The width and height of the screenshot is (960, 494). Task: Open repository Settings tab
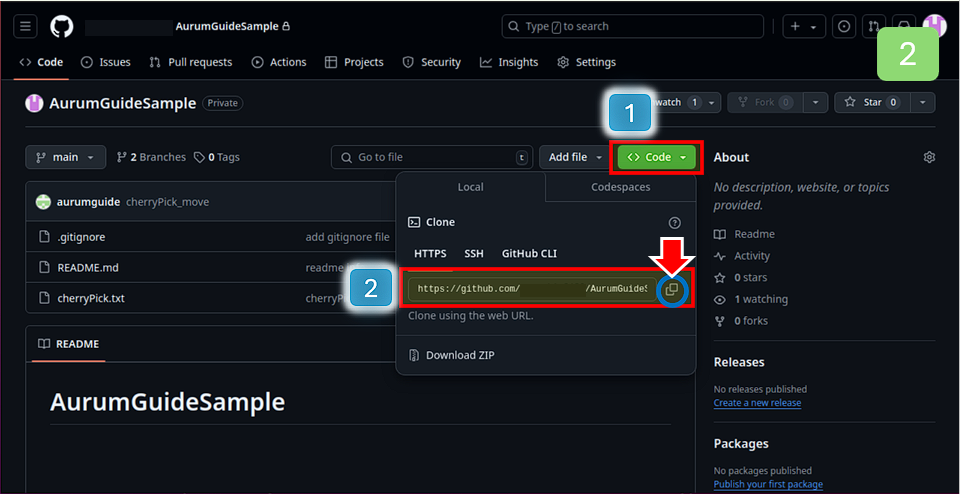tap(586, 62)
